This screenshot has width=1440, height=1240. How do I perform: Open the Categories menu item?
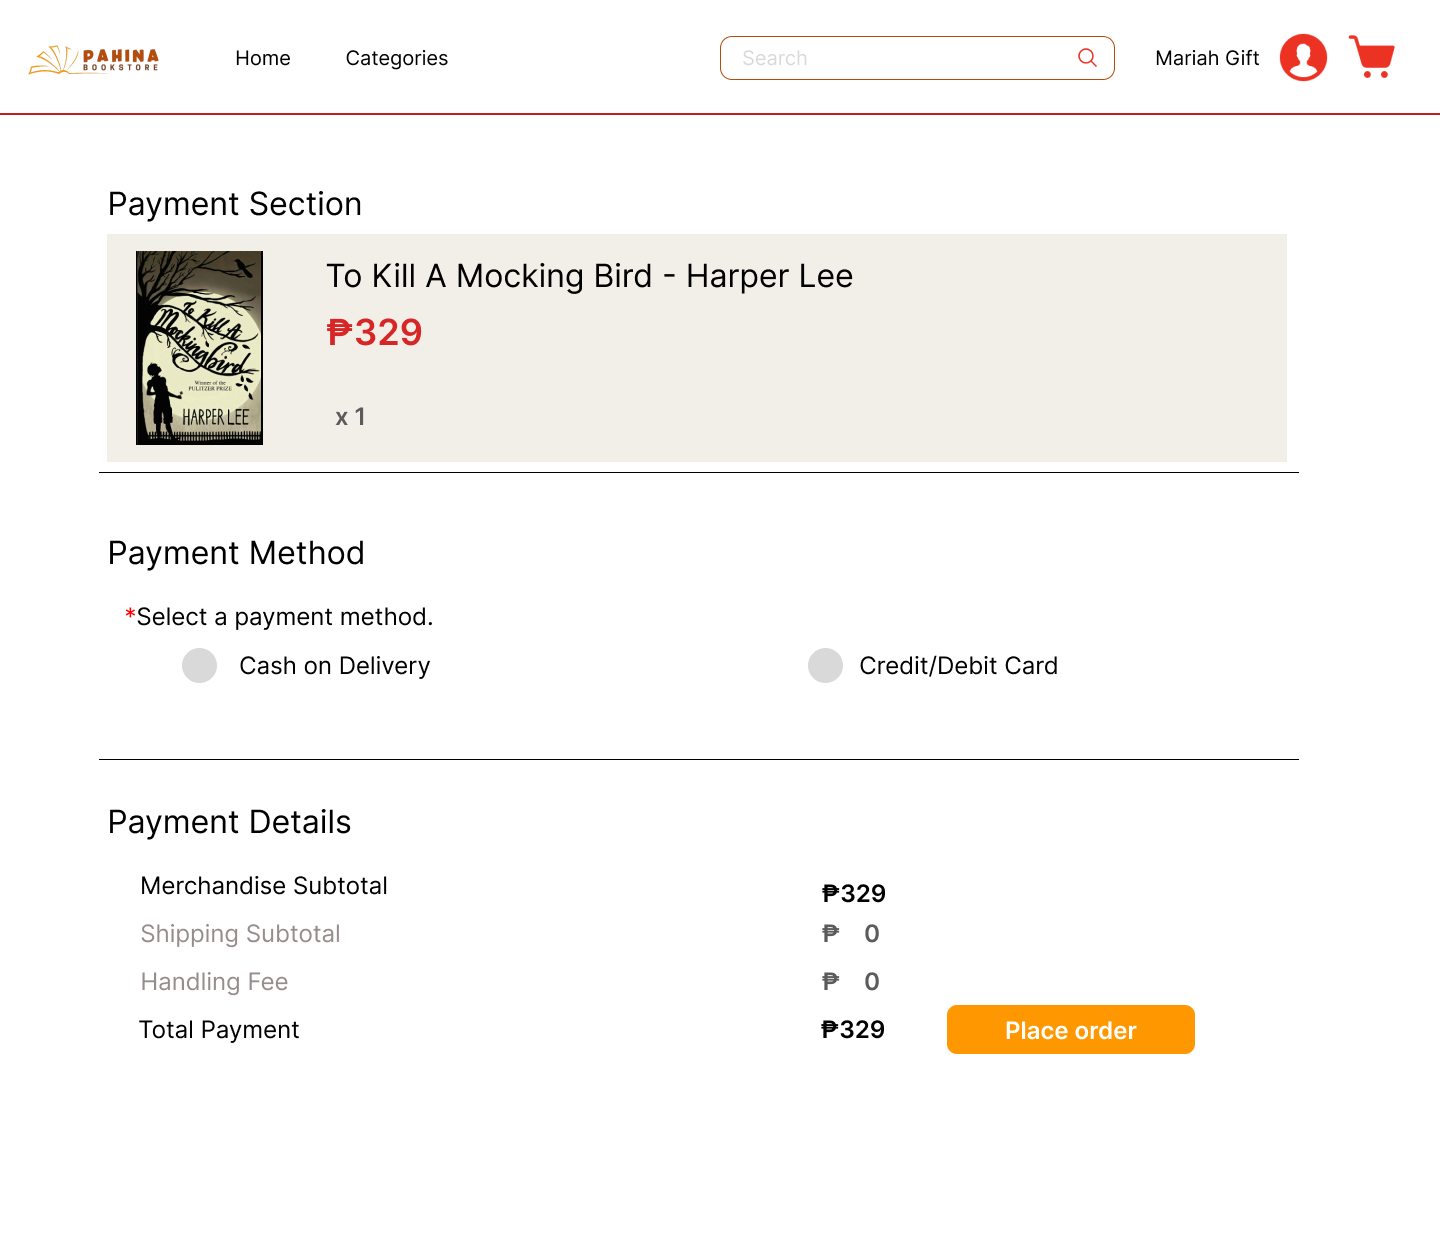(397, 58)
